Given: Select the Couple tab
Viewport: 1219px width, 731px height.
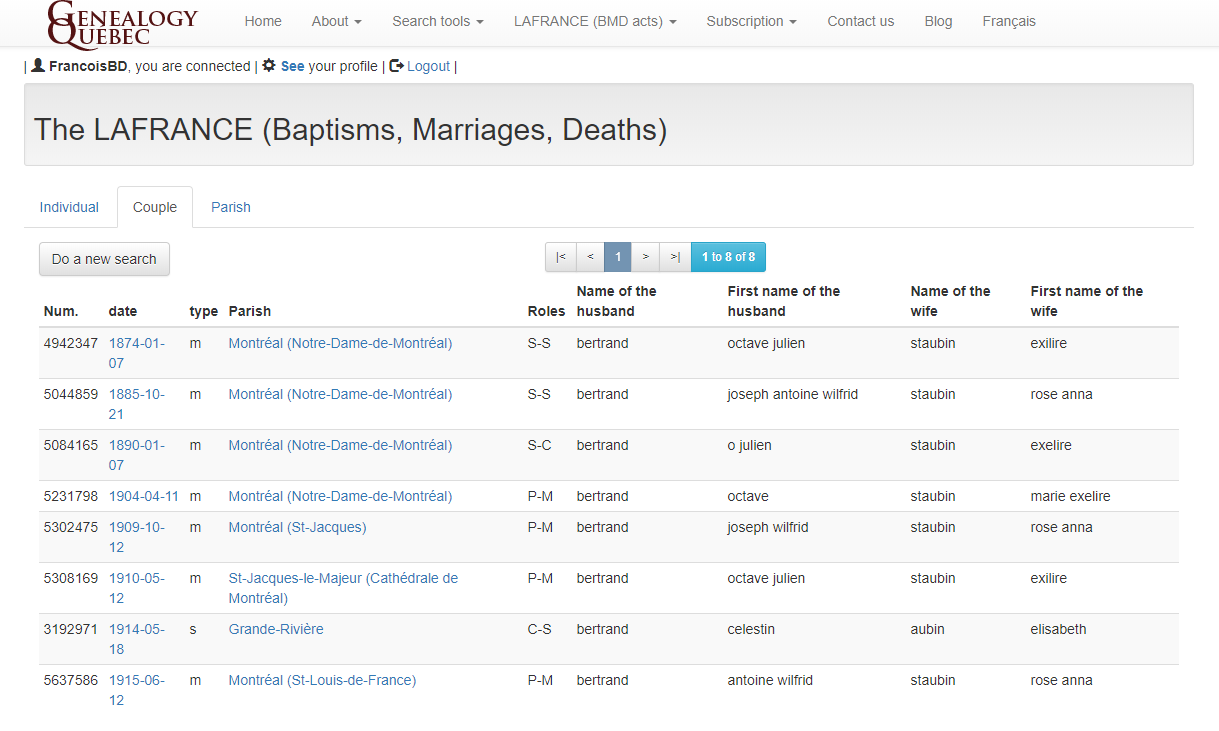Looking at the screenshot, I should click(155, 207).
